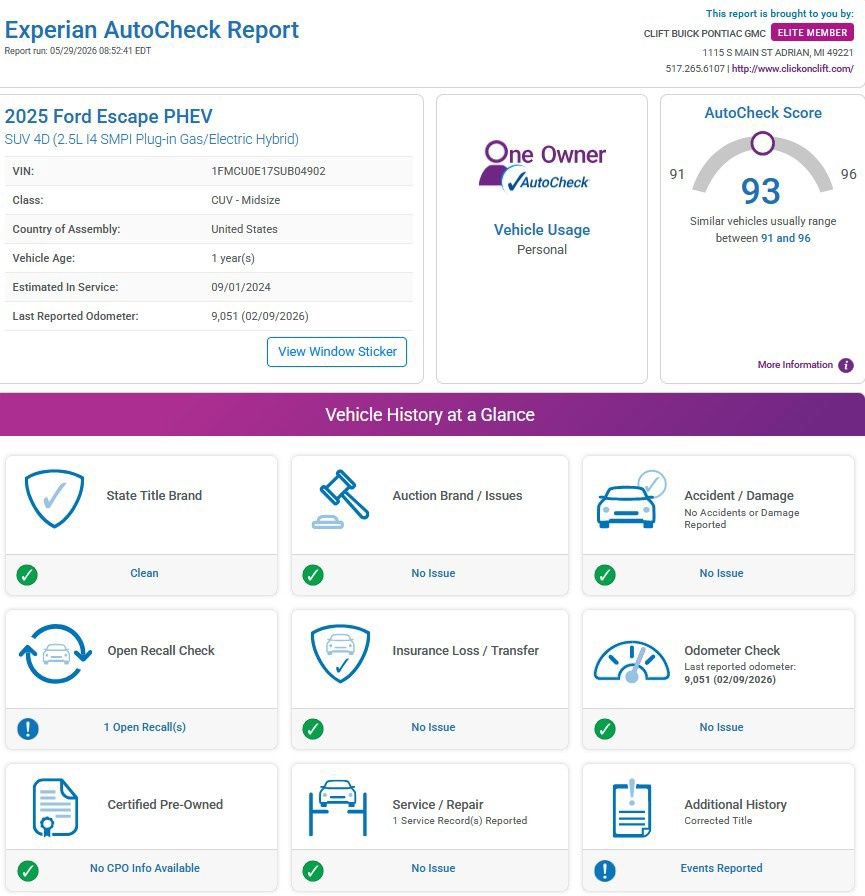Image resolution: width=865 pixels, height=896 pixels.
Task: Click the Certified Pre-Owned certificate icon
Action: pyautogui.click(x=55, y=808)
